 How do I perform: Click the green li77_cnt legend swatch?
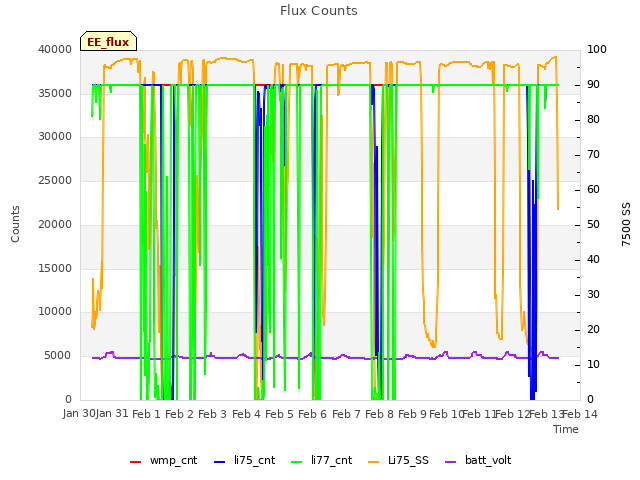tap(296, 462)
